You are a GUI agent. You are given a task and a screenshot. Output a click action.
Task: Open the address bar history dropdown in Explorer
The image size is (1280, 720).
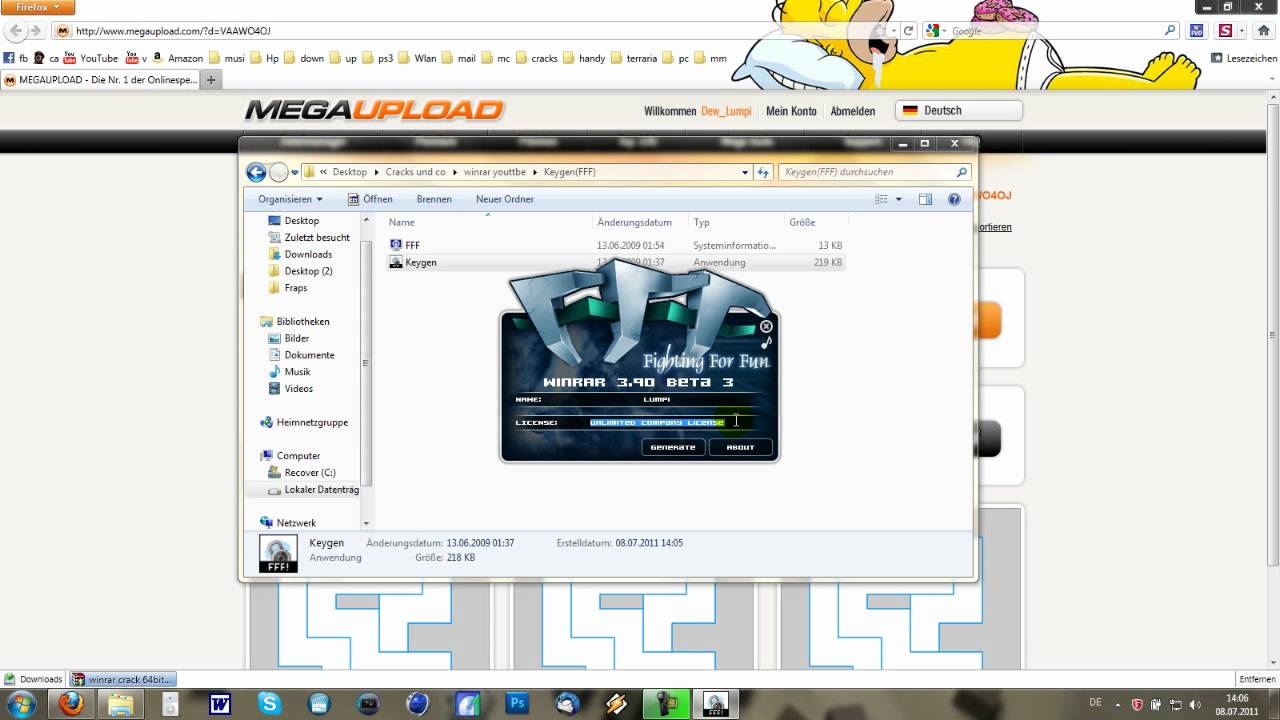(x=745, y=172)
